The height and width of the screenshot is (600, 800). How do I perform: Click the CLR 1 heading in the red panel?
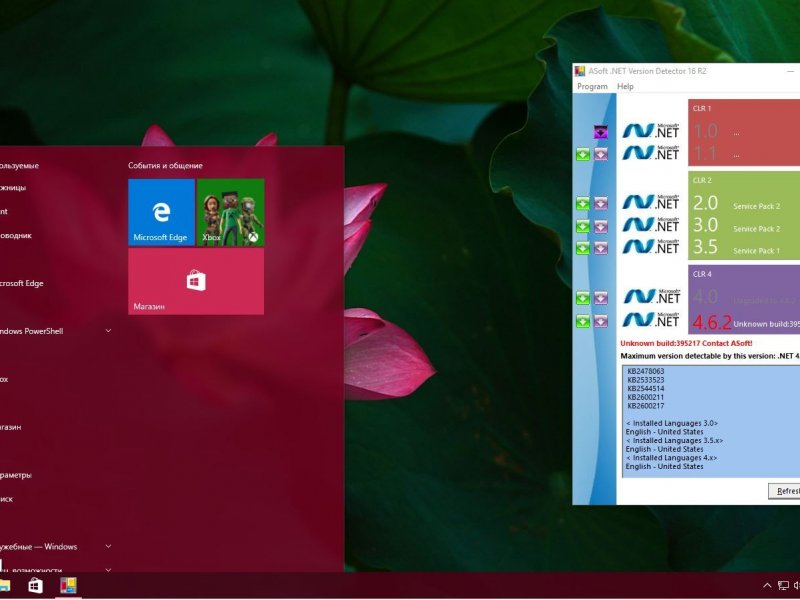pyautogui.click(x=702, y=108)
